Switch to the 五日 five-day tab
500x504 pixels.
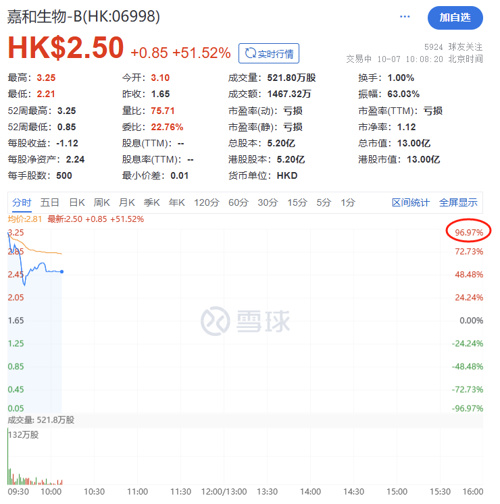click(50, 202)
